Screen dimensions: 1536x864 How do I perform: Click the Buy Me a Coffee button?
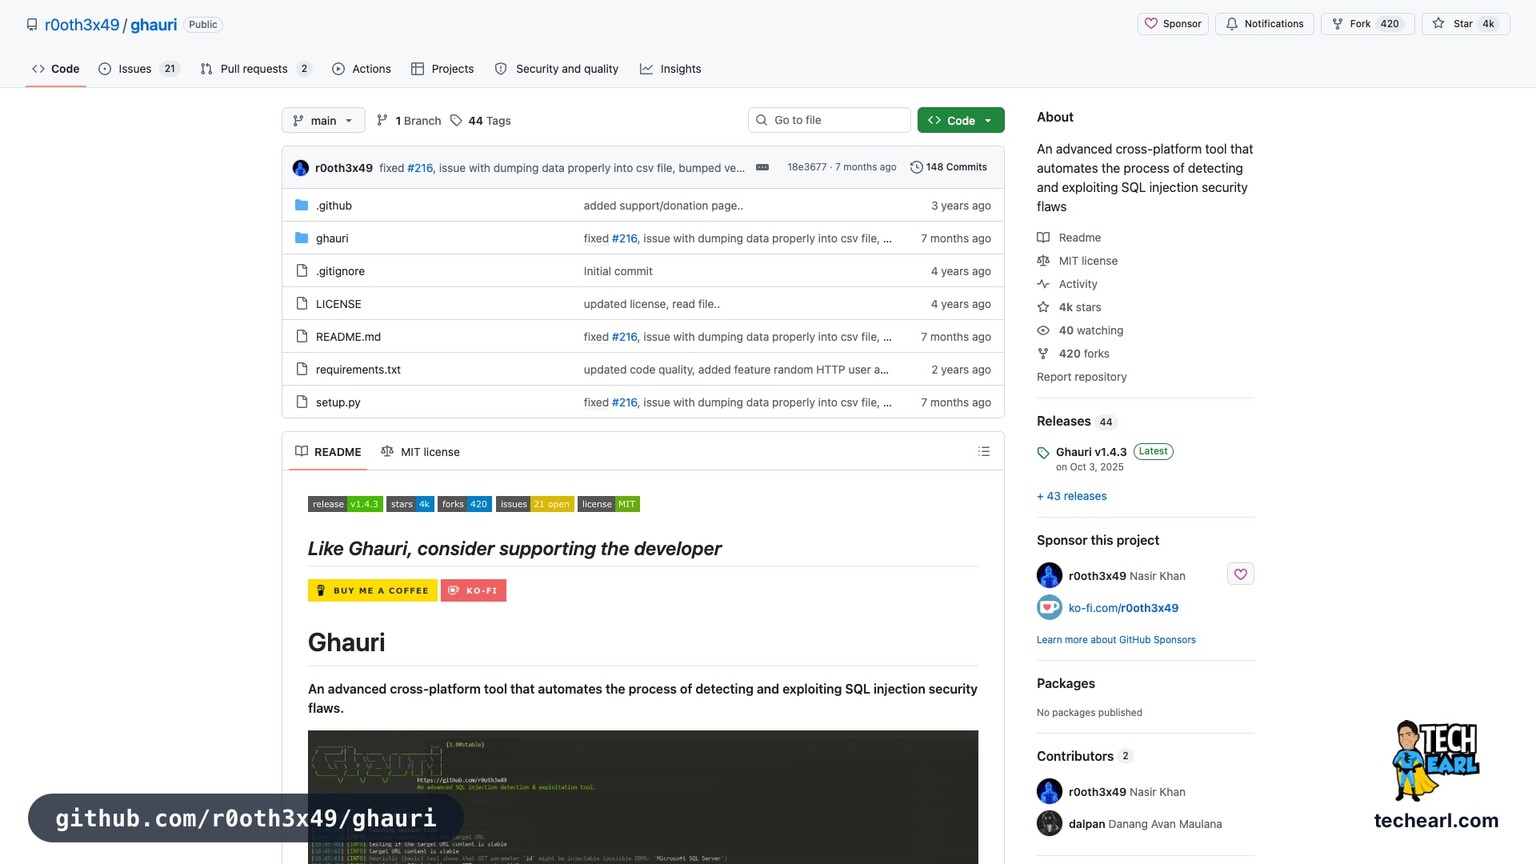click(x=372, y=591)
